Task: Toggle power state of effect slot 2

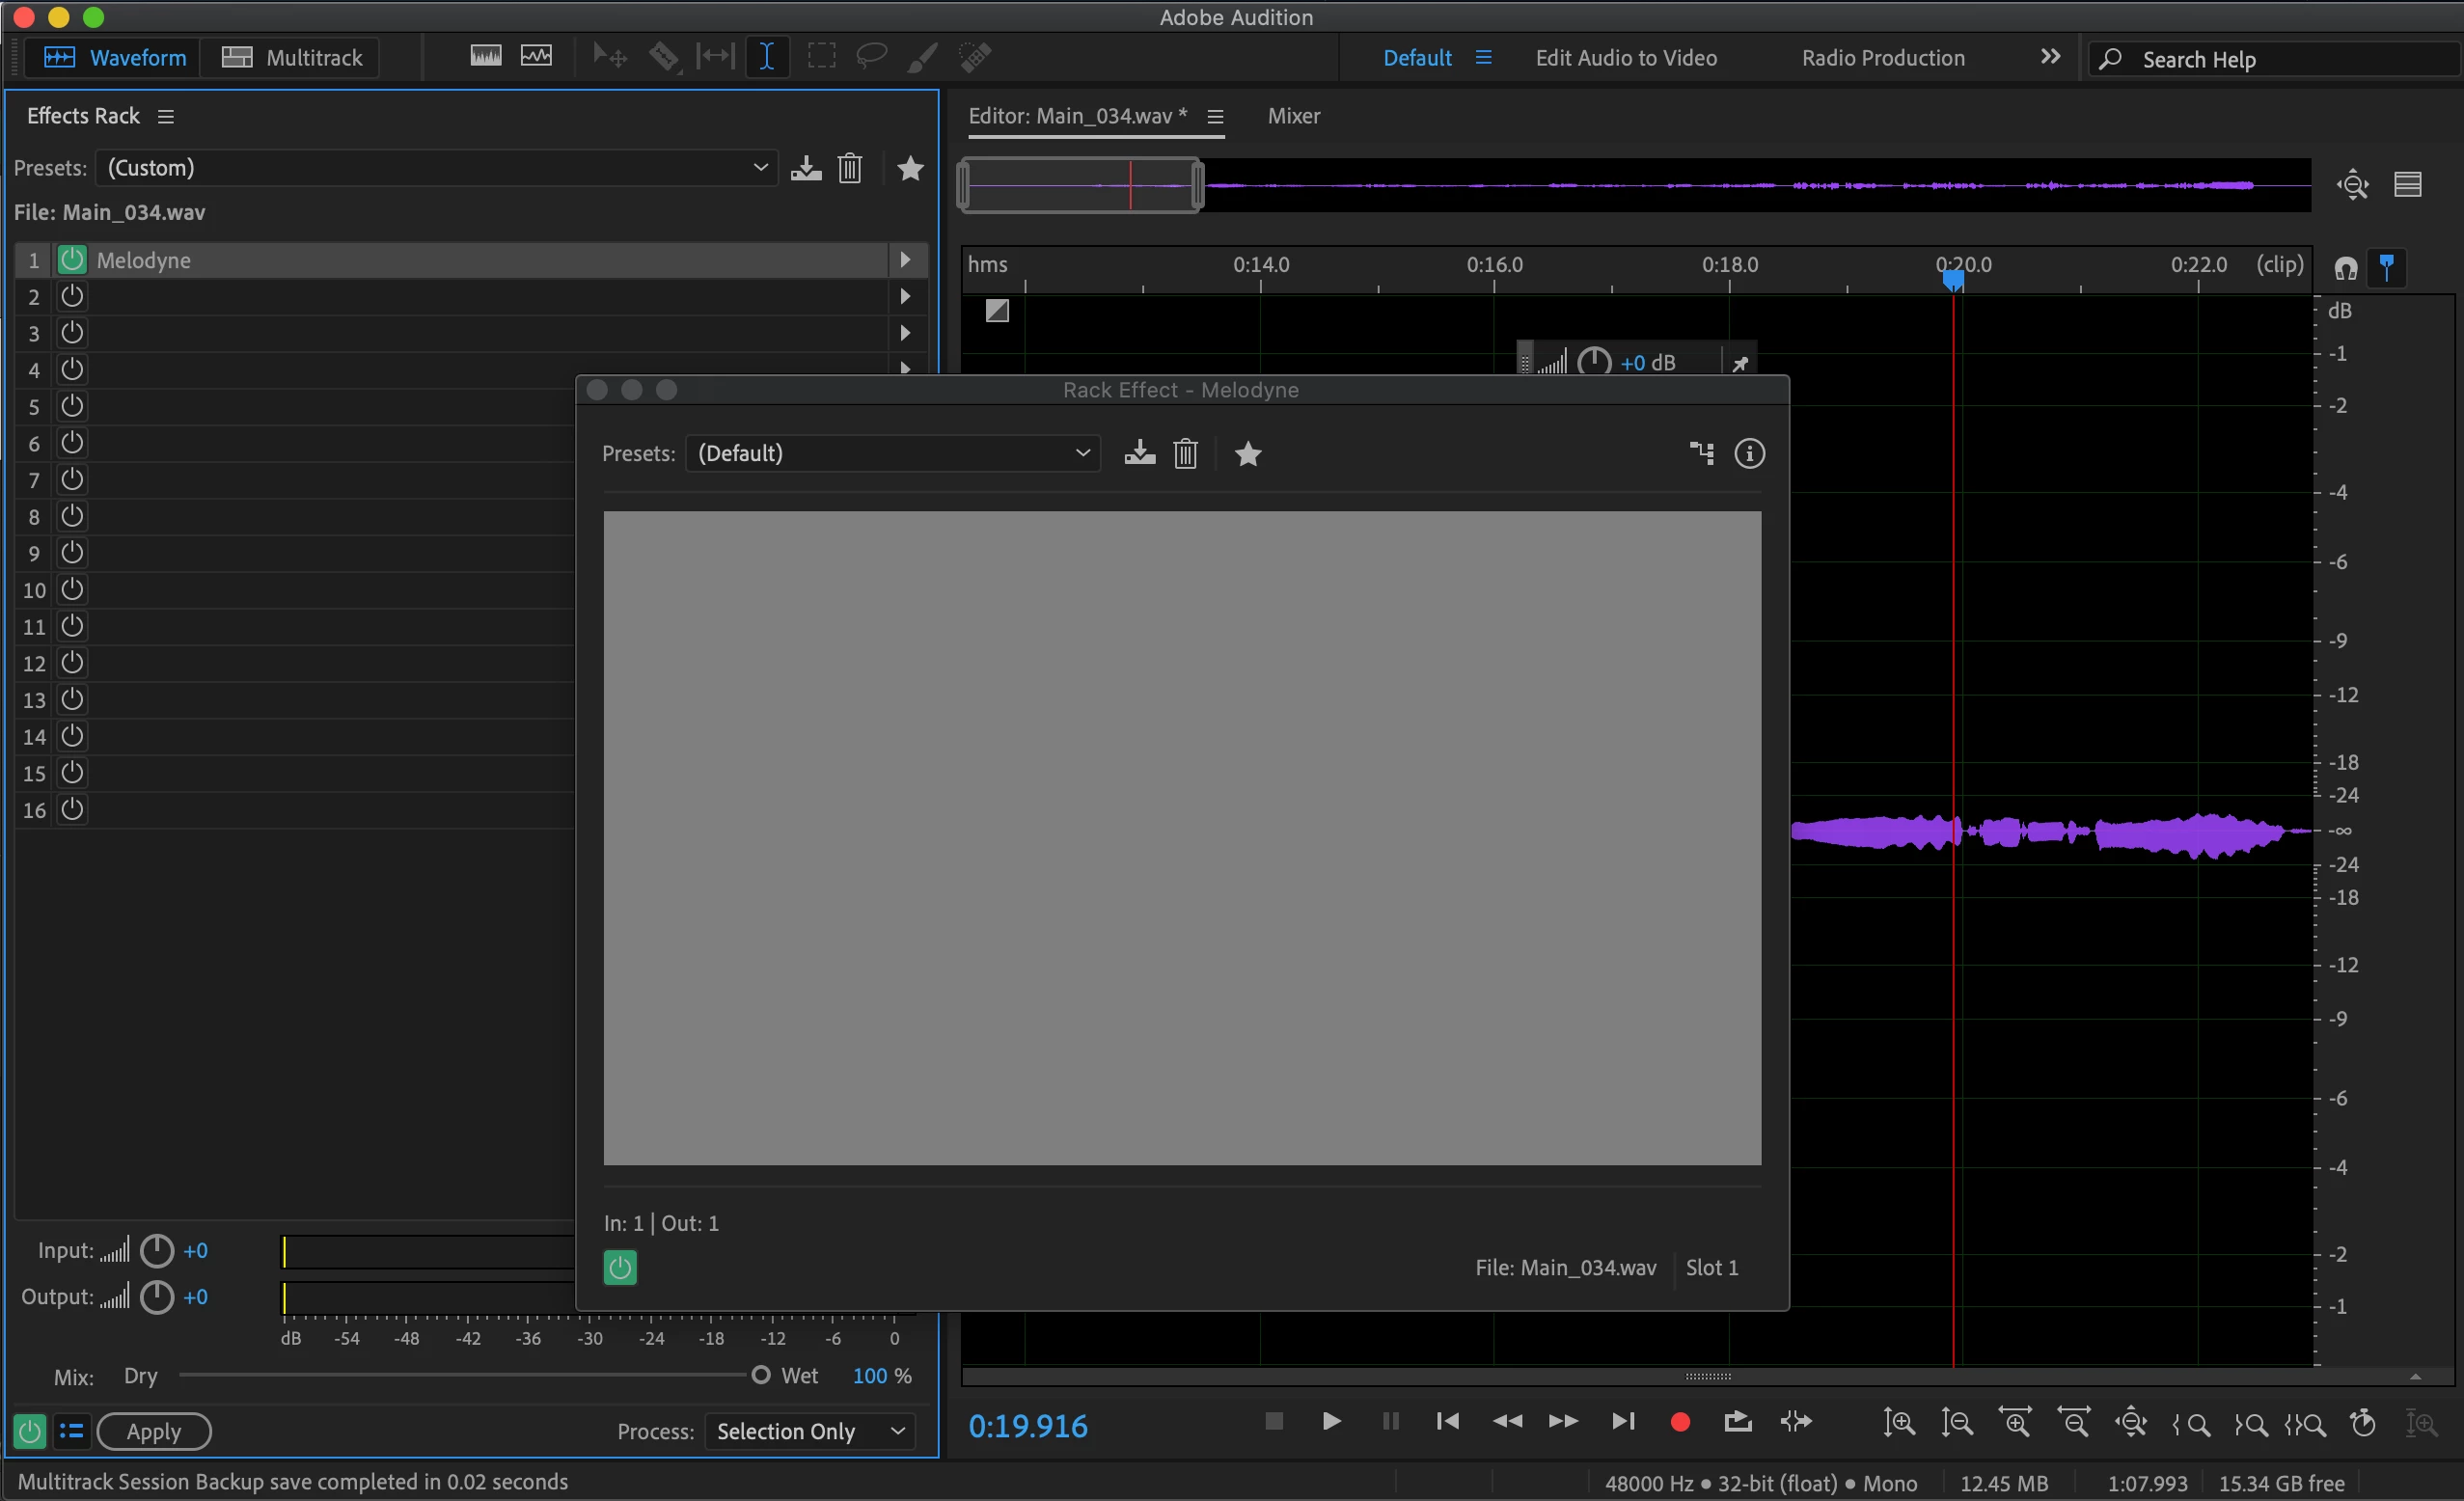Action: 72,297
